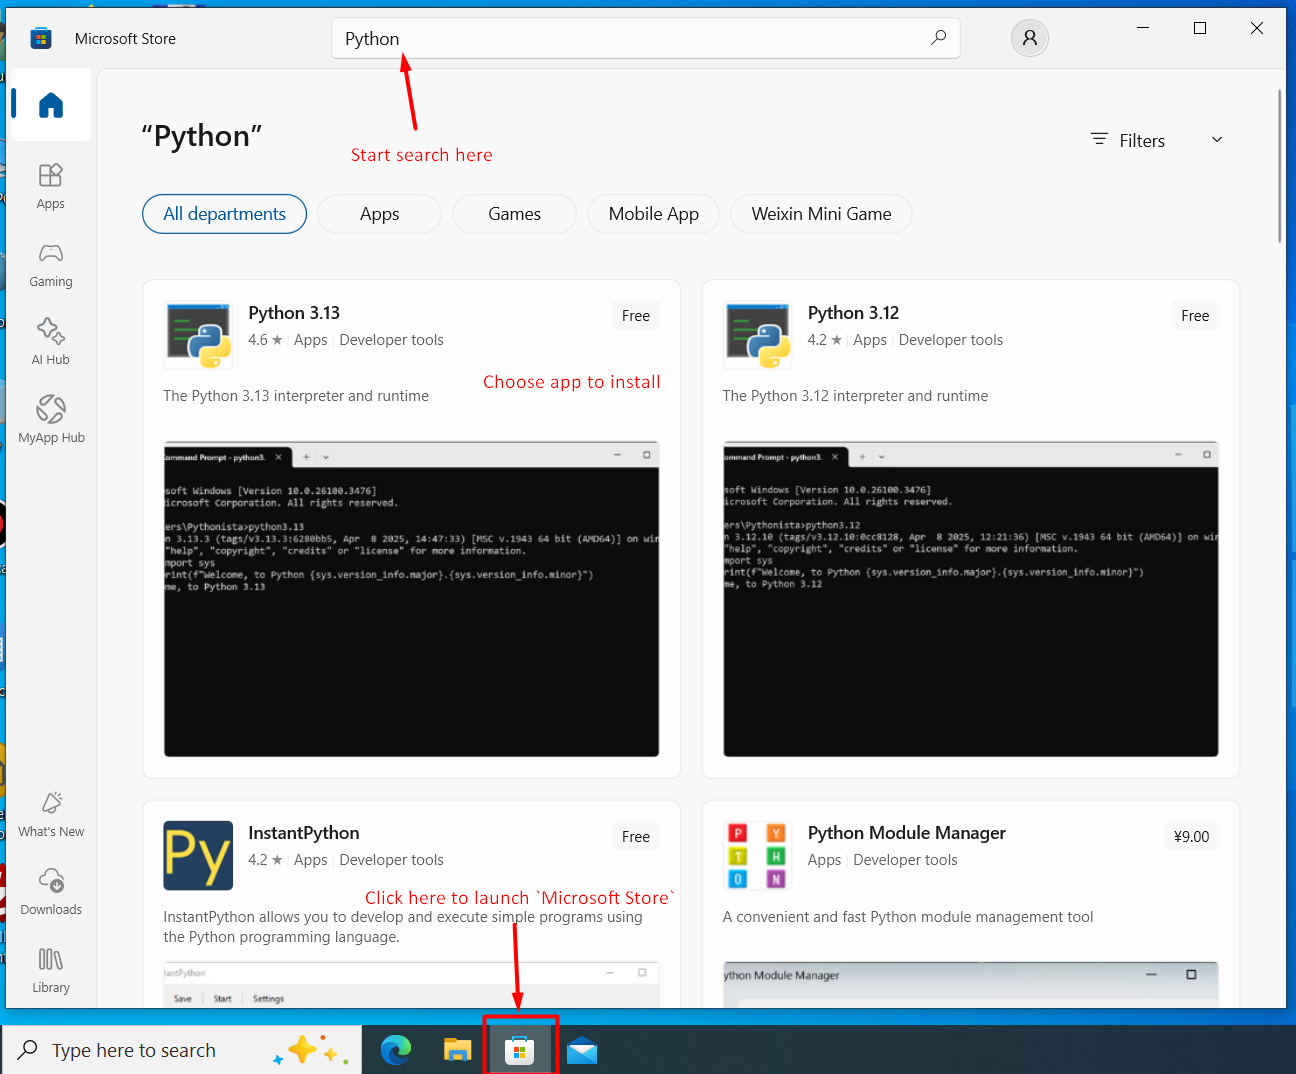Image resolution: width=1296 pixels, height=1074 pixels.
Task: Open Apps in the sidebar
Action: click(51, 187)
